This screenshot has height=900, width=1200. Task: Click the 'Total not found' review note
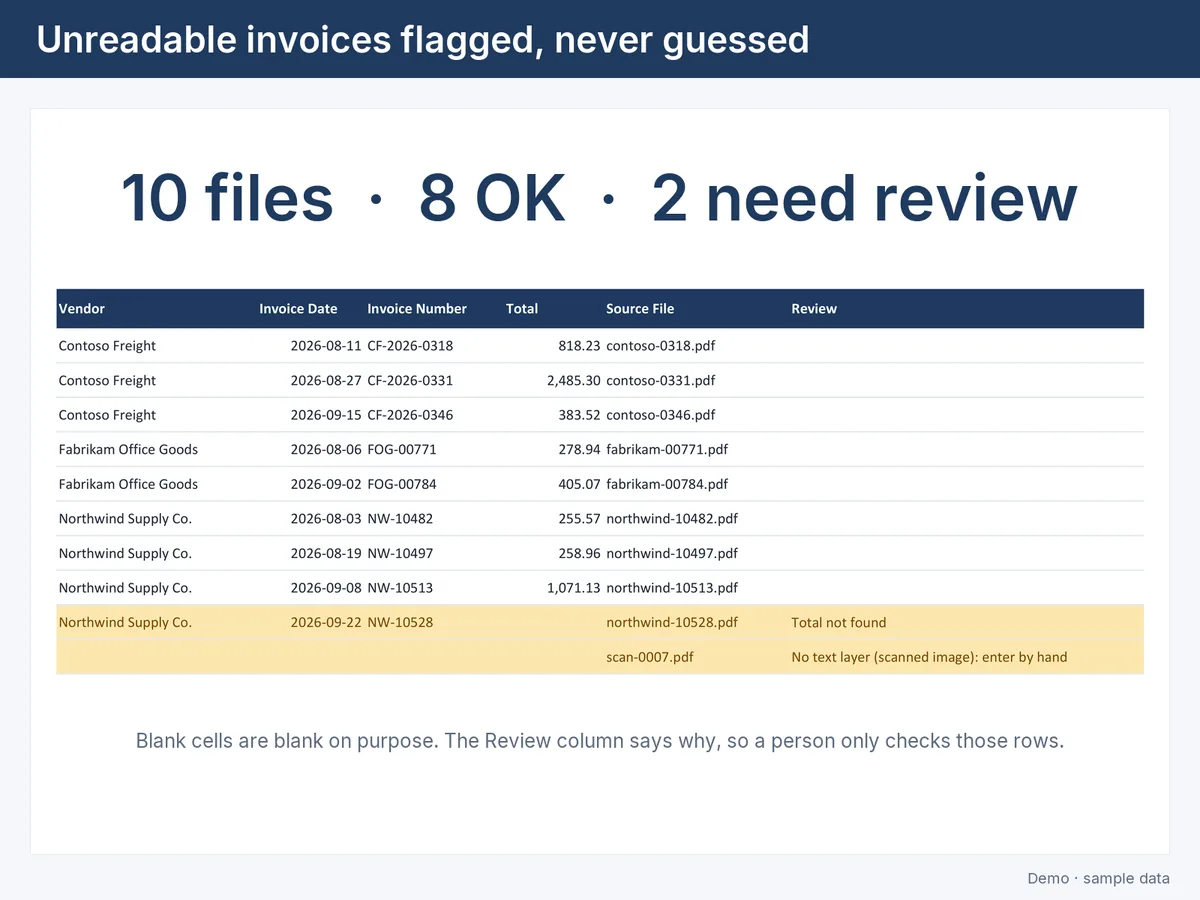pyautogui.click(x=839, y=622)
